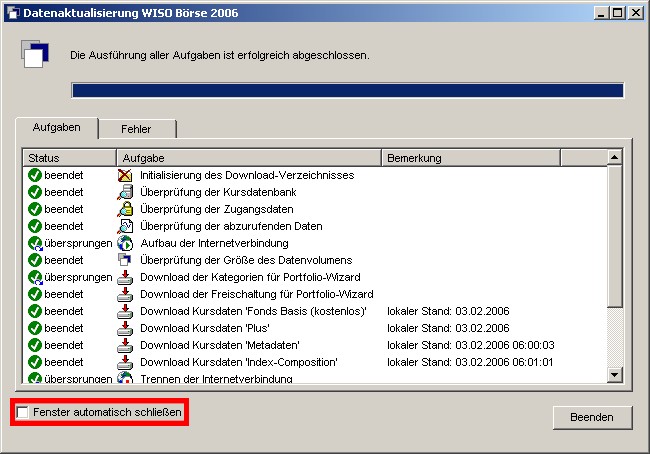650x454 pixels.
Task: Select "Download Kursdaten 'Index-Composition'" task text
Action: (239, 362)
